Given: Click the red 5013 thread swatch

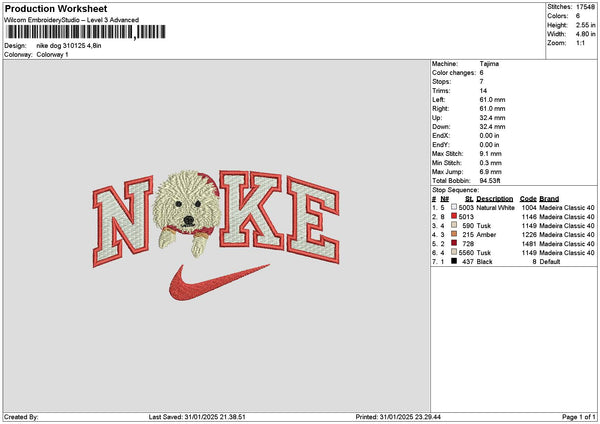Looking at the screenshot, I should [454, 217].
